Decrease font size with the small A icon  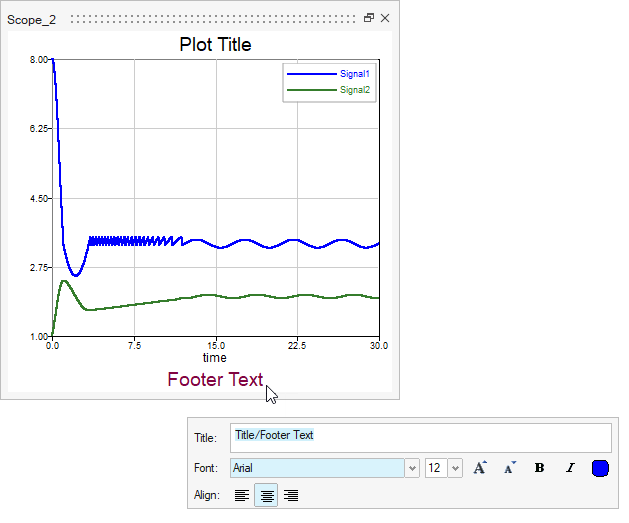click(509, 468)
